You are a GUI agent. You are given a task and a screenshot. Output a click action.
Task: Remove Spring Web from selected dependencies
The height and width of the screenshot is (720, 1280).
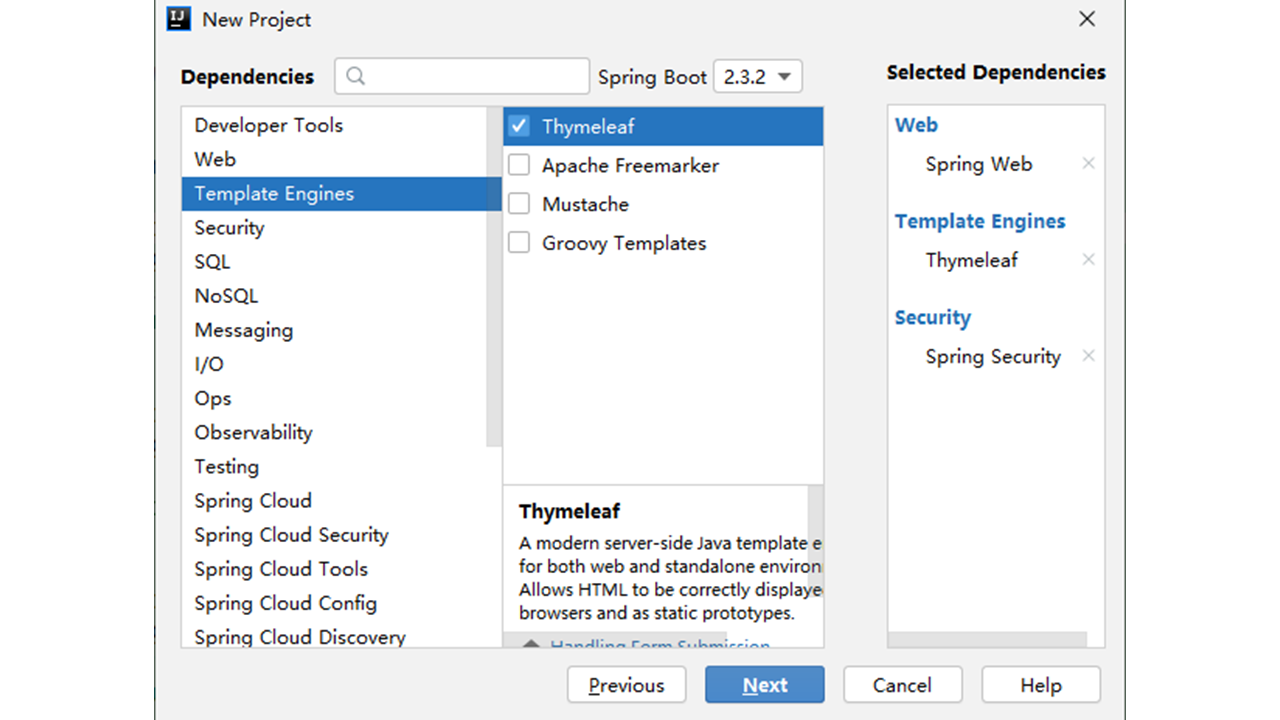point(1089,163)
